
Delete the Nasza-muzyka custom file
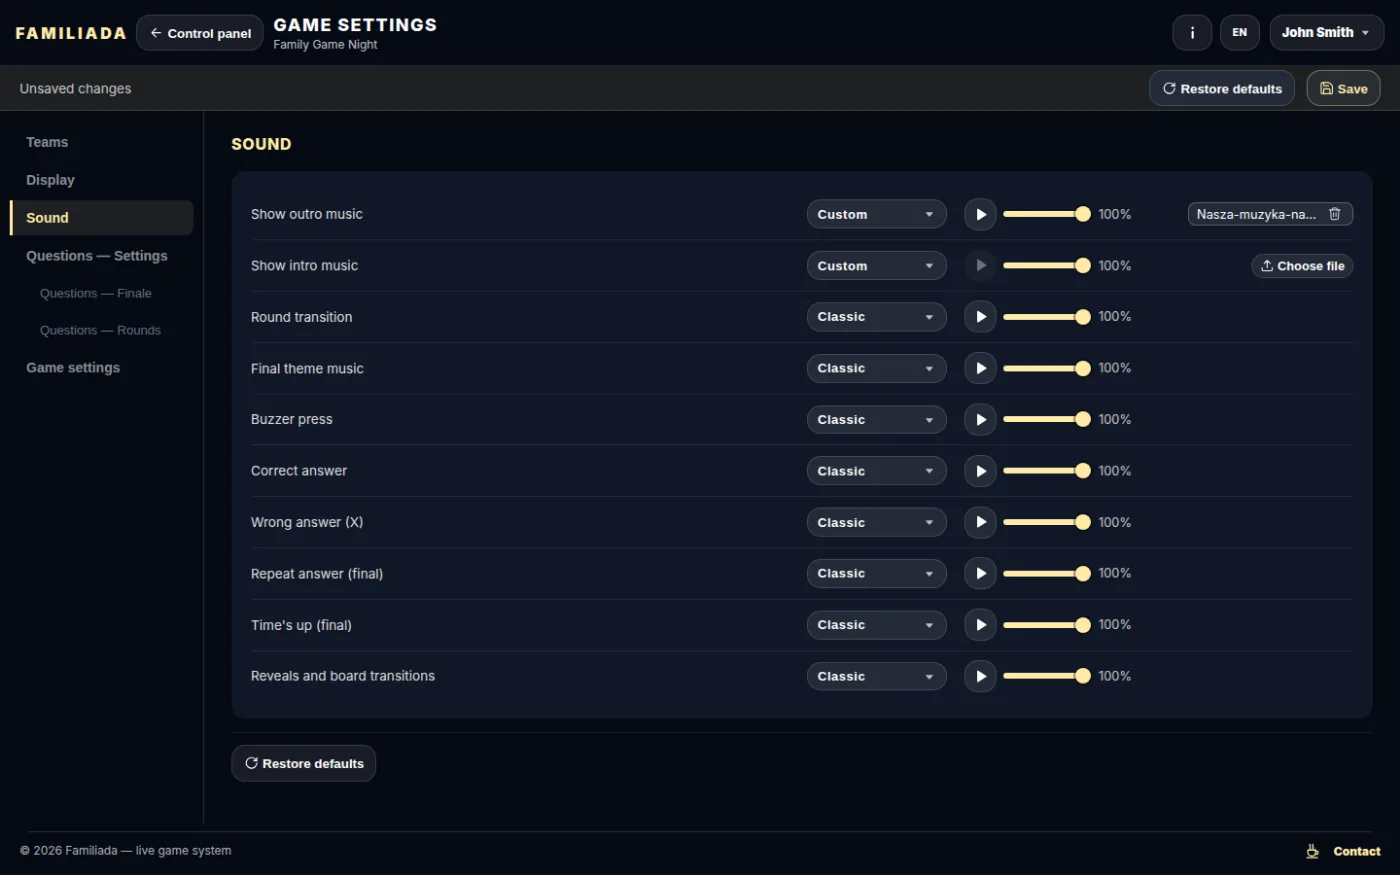1334,214
